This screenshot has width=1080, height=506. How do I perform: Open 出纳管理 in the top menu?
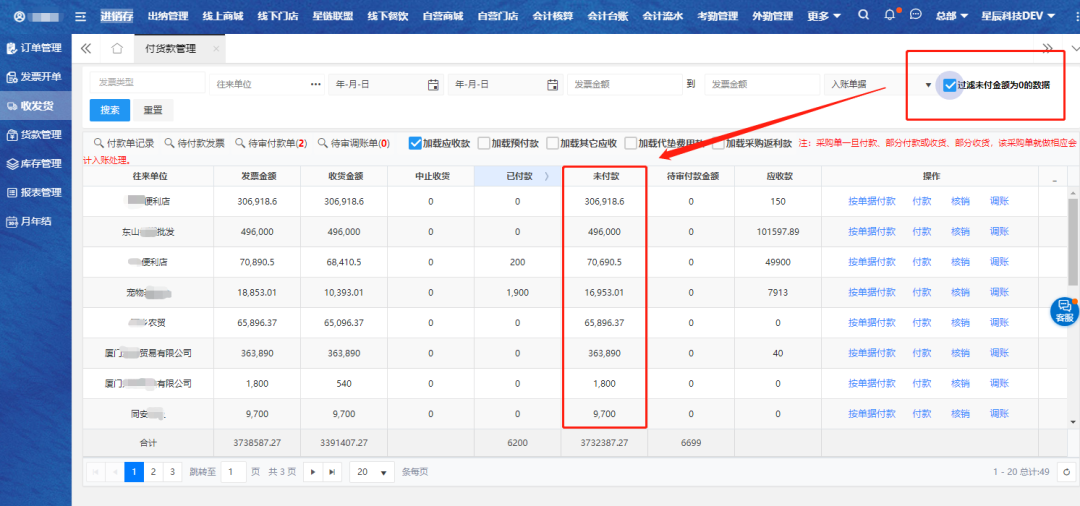[x=167, y=16]
